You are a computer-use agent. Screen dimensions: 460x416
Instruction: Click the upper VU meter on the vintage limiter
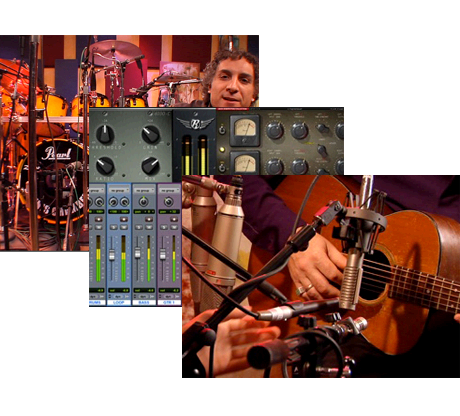pos(244,130)
